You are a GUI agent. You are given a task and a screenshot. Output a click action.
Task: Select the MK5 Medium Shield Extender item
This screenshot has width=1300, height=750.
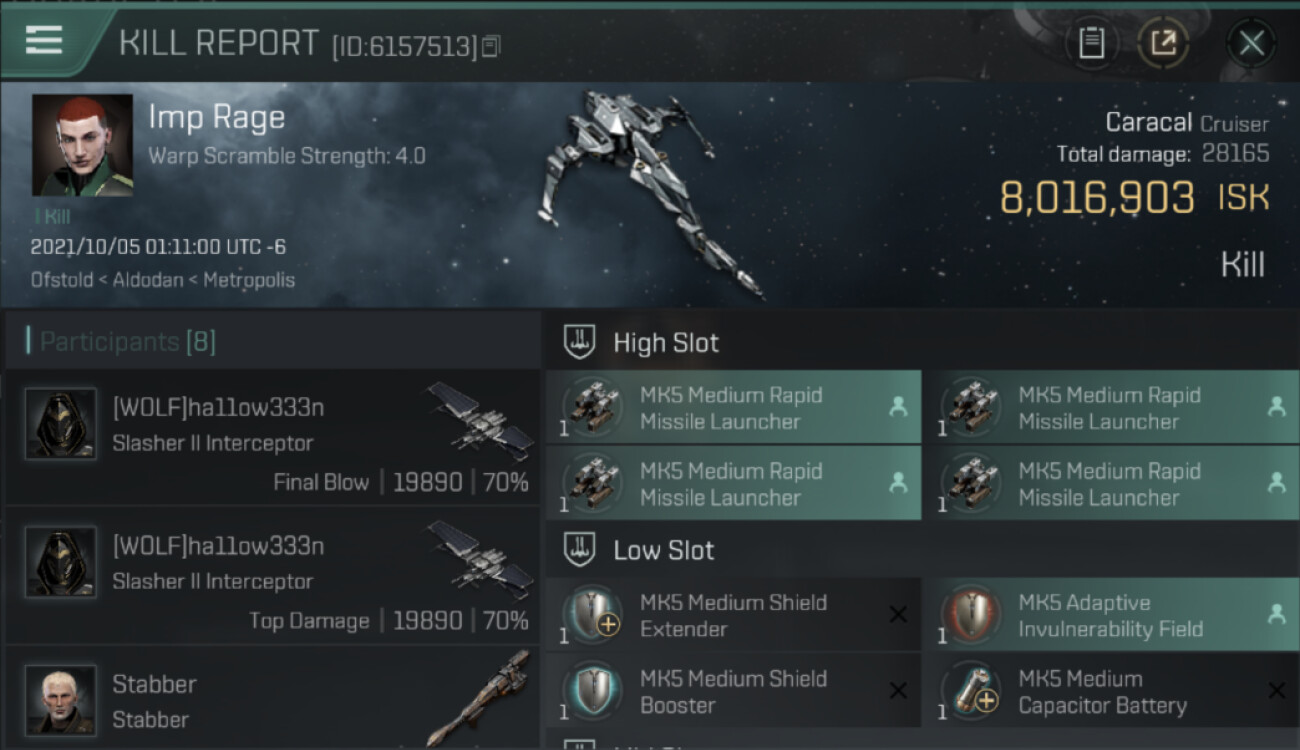732,615
